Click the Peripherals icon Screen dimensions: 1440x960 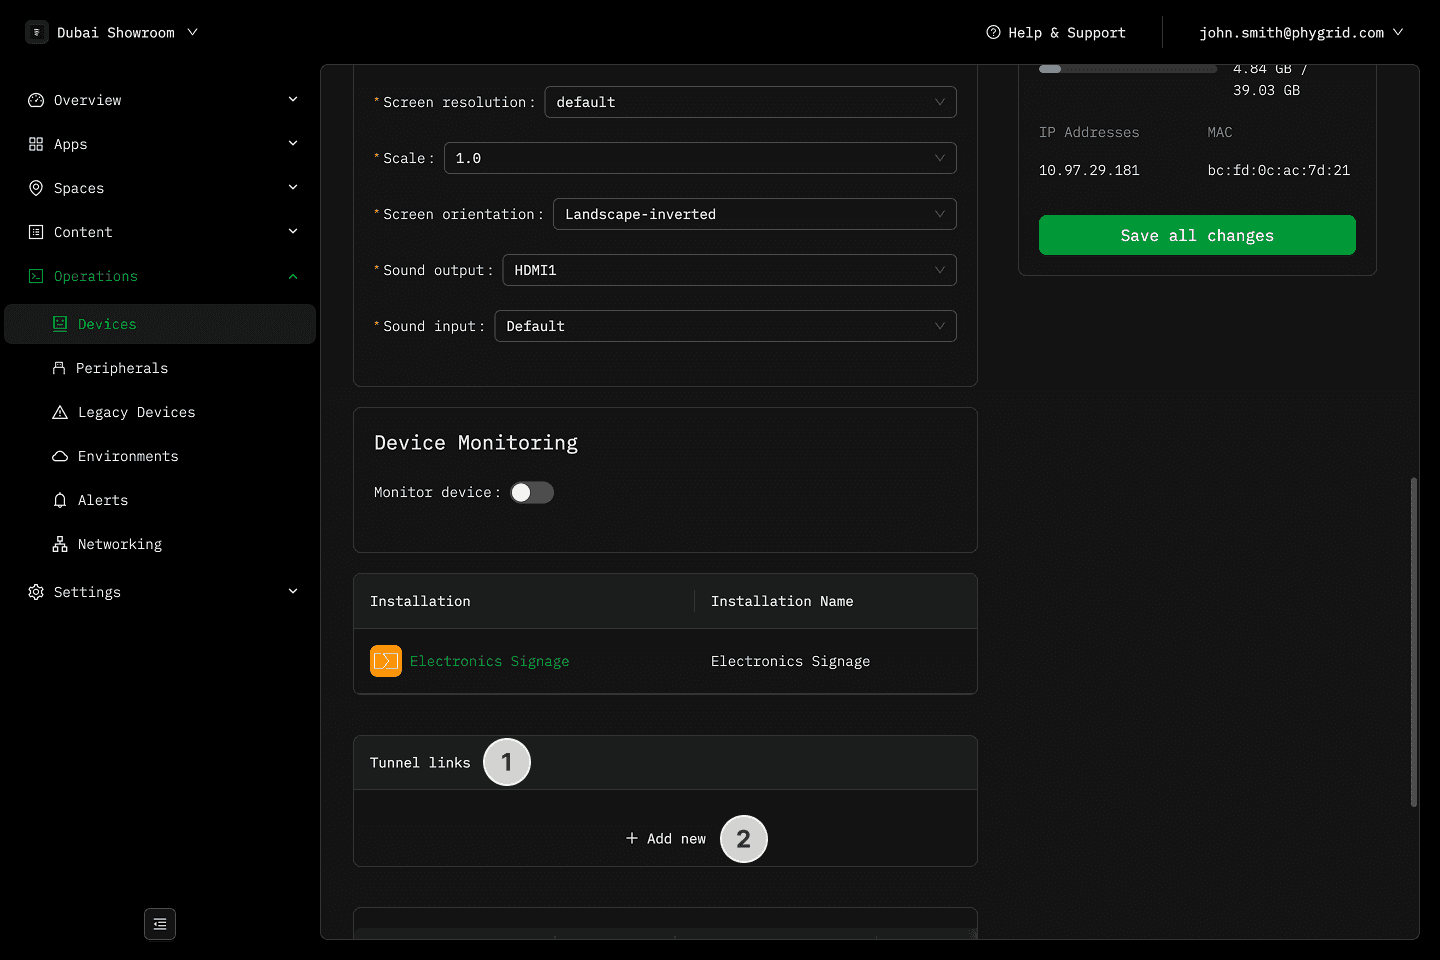(59, 368)
